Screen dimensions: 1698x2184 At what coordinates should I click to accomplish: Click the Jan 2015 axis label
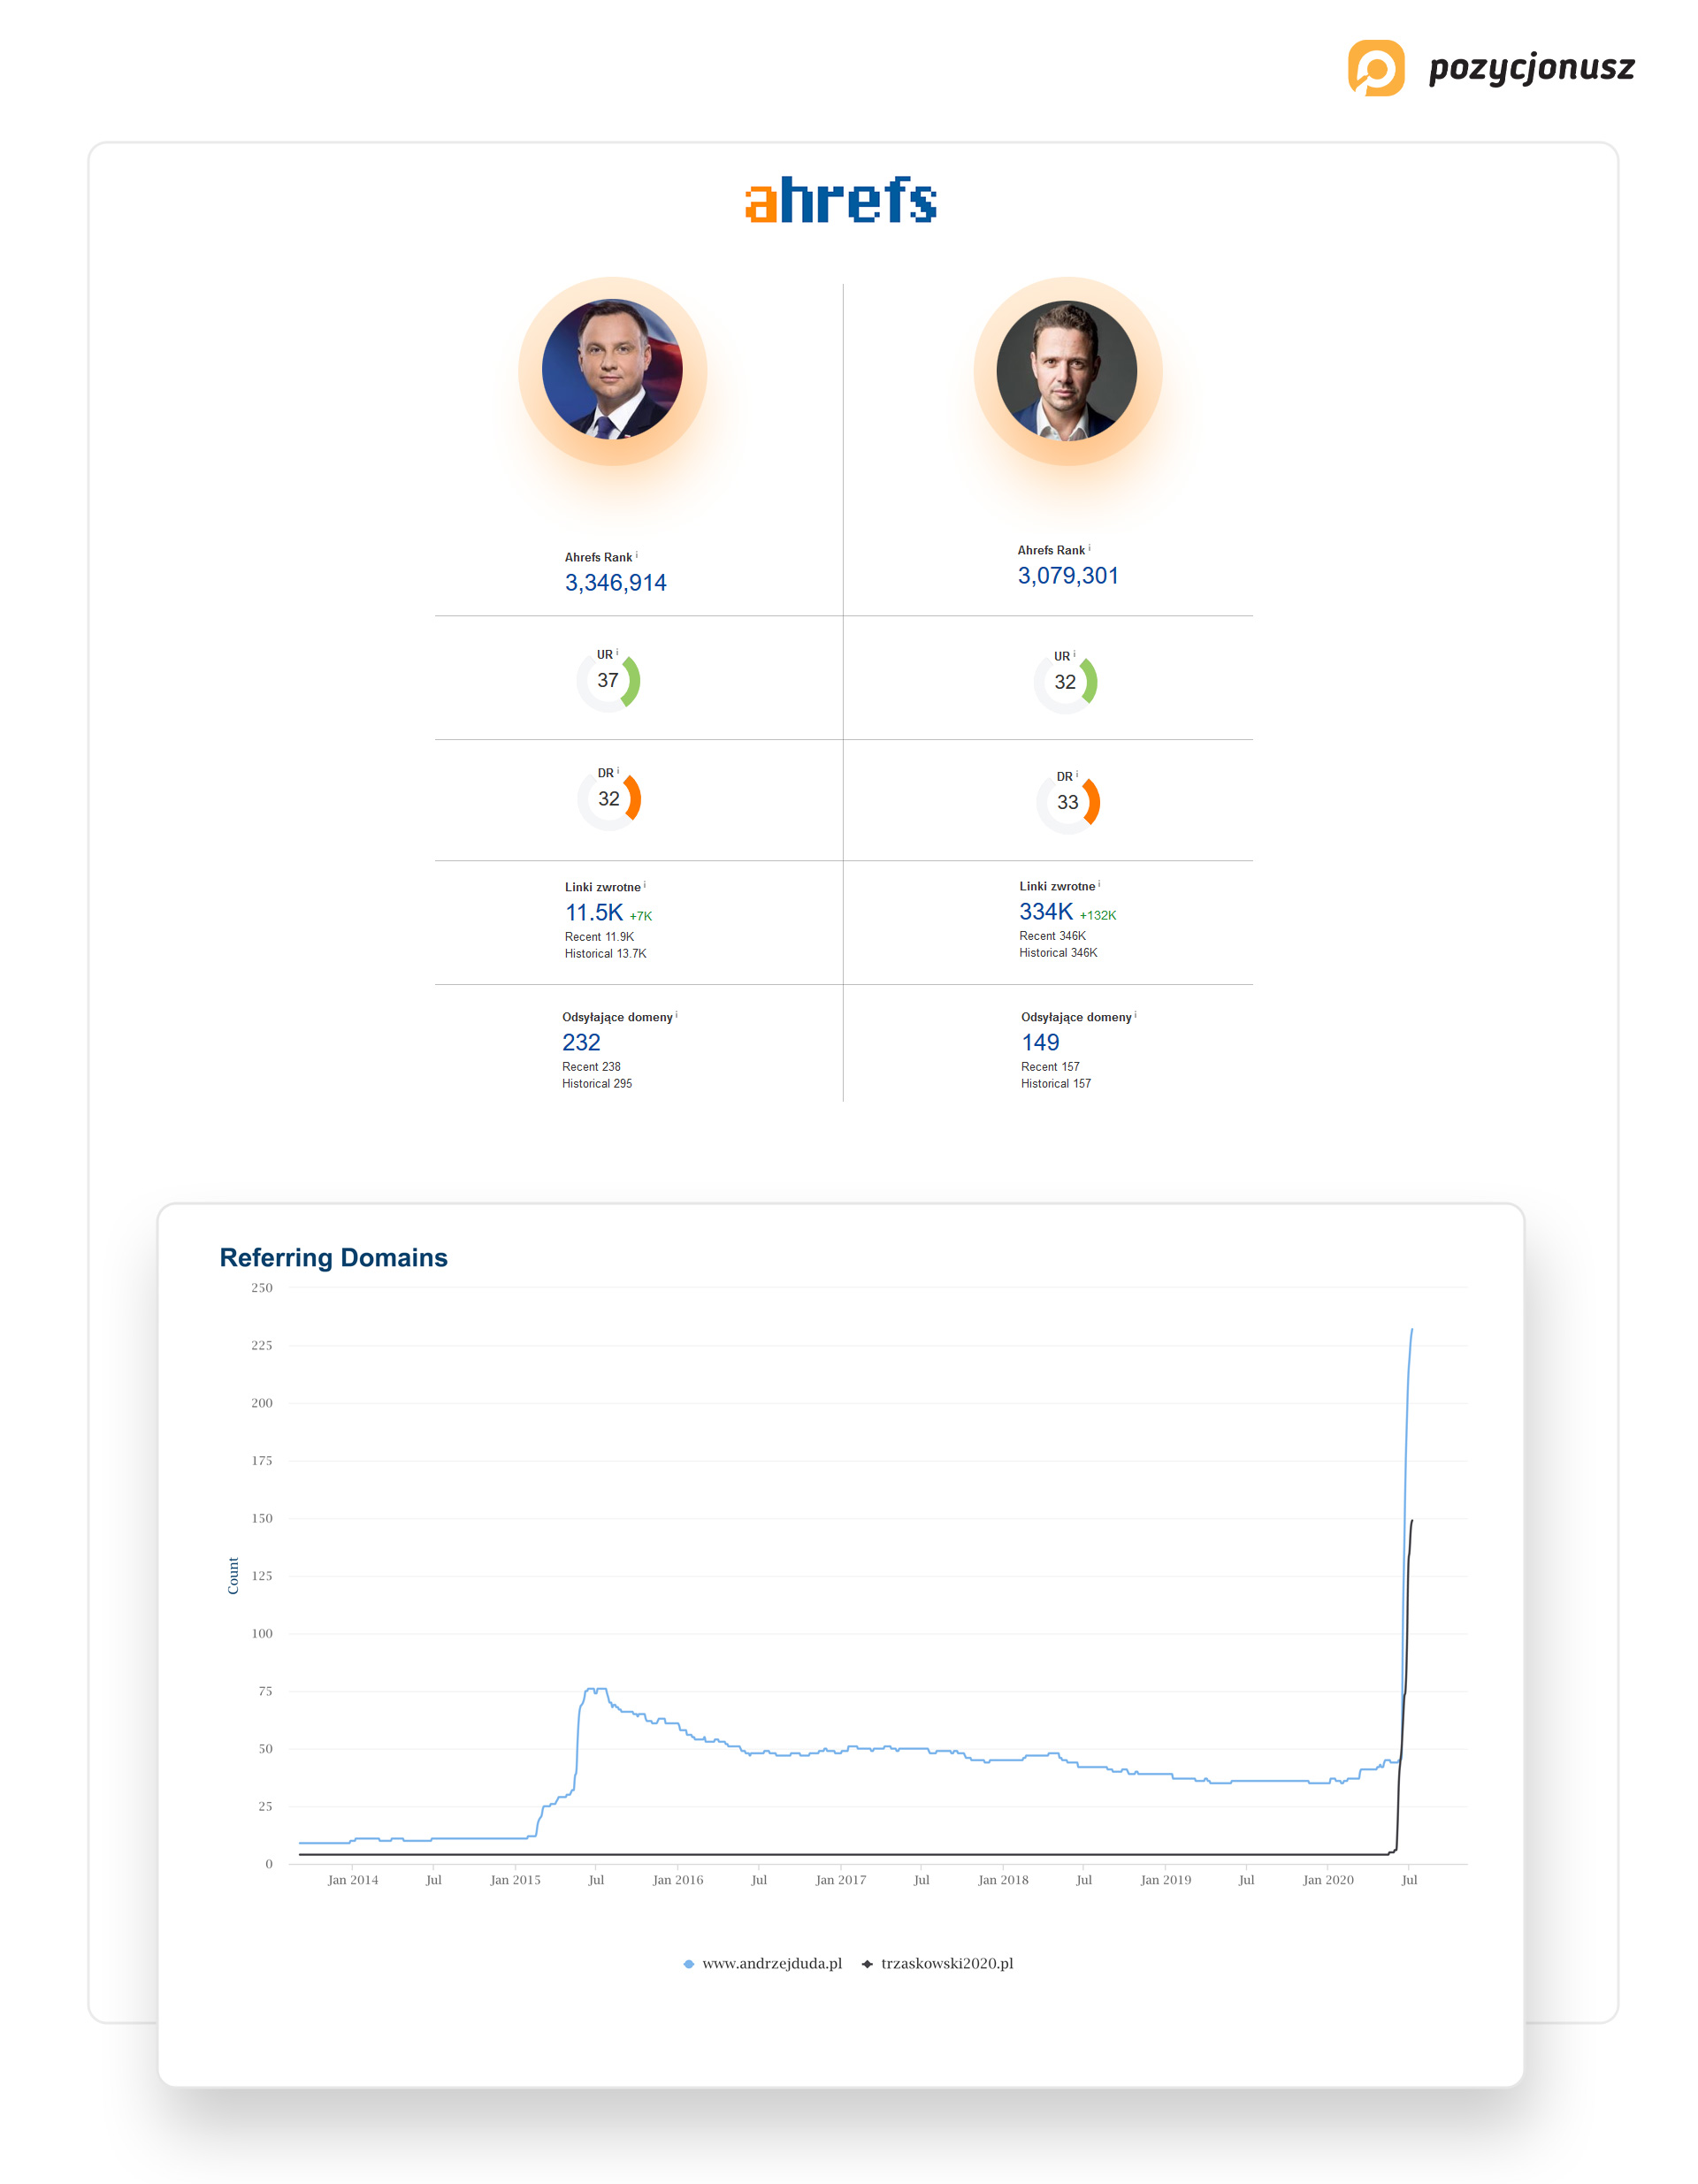tap(515, 1880)
